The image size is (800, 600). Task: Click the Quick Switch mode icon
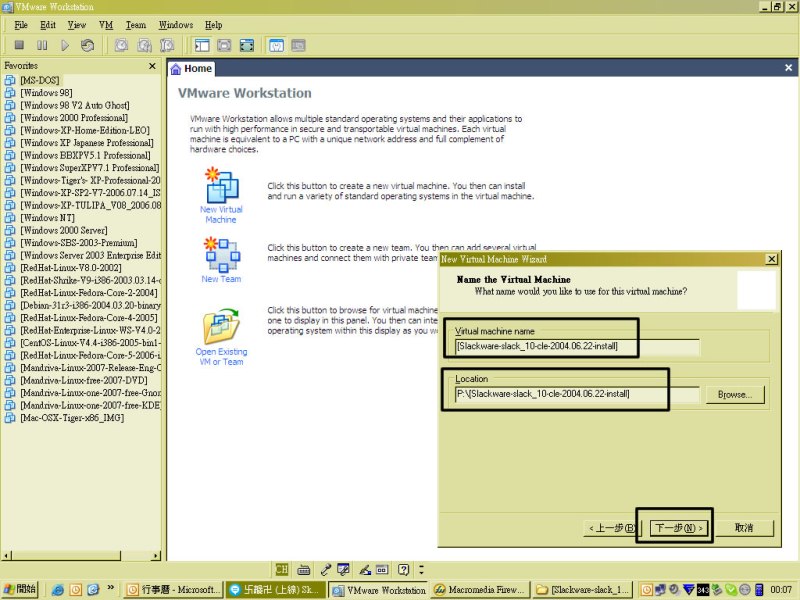coord(224,45)
